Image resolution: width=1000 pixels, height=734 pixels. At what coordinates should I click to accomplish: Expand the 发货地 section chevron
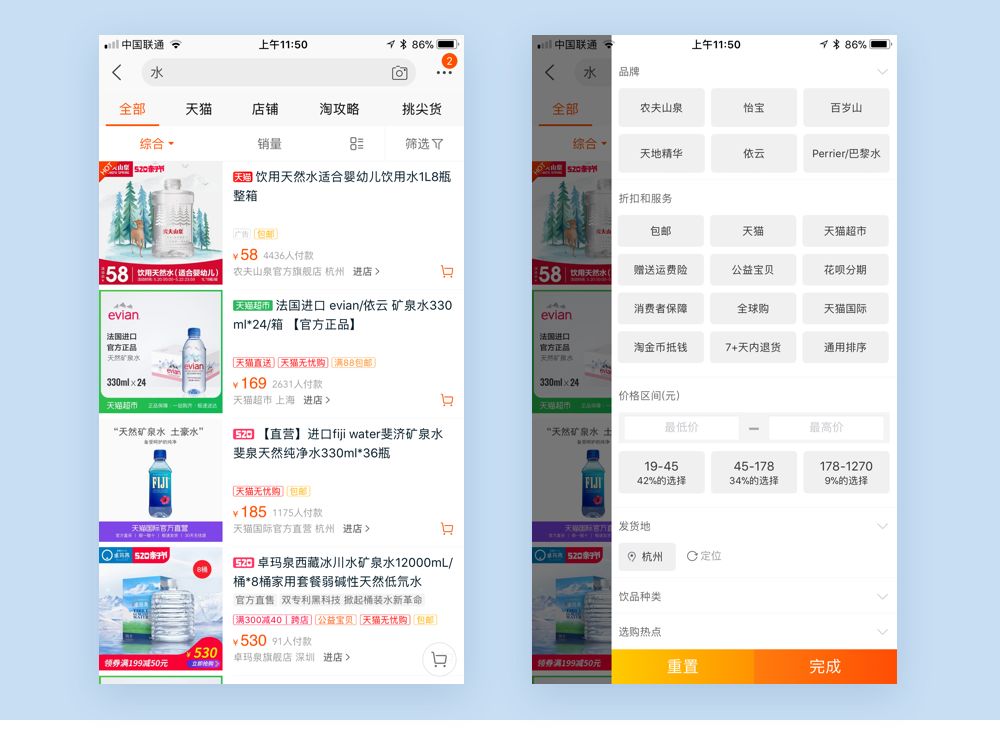point(882,526)
